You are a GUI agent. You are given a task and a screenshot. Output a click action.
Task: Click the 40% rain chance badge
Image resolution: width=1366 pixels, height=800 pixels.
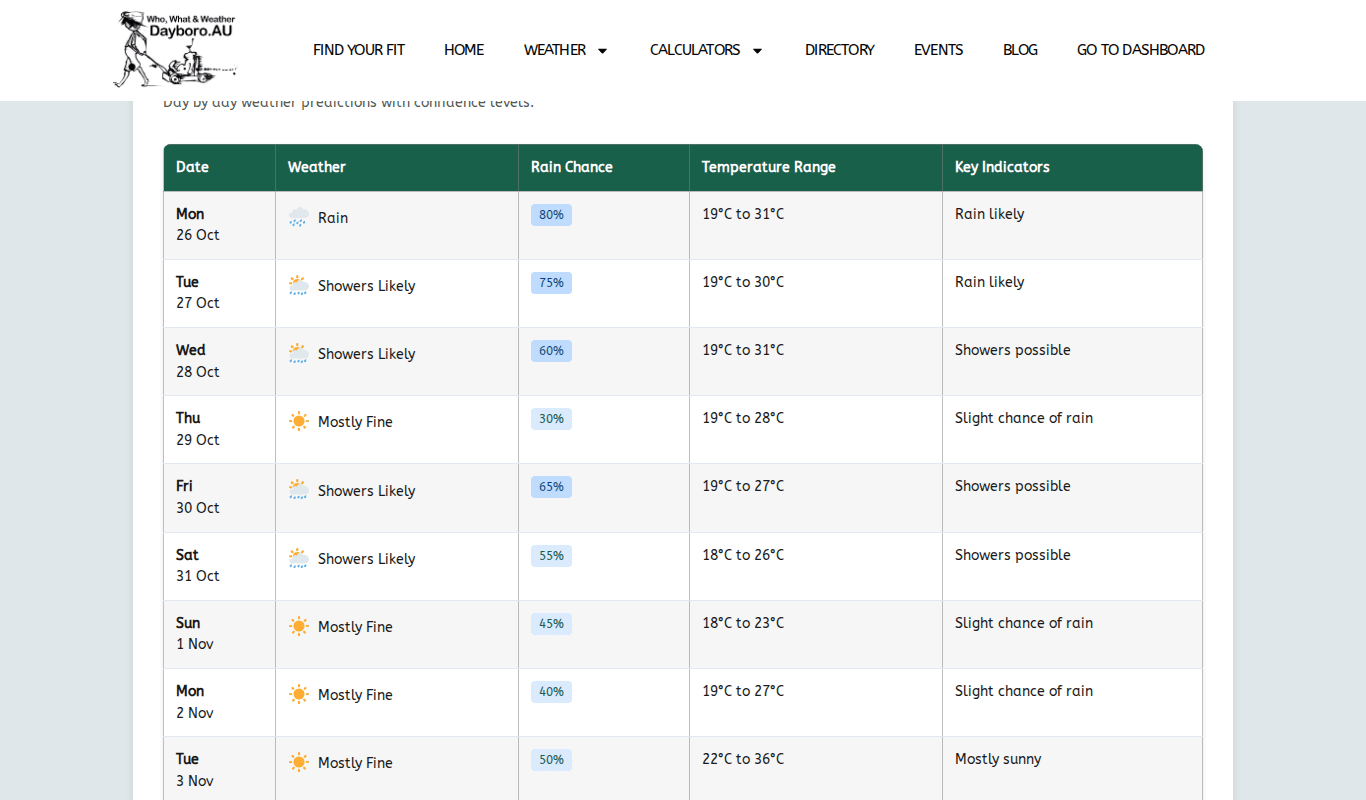click(551, 692)
